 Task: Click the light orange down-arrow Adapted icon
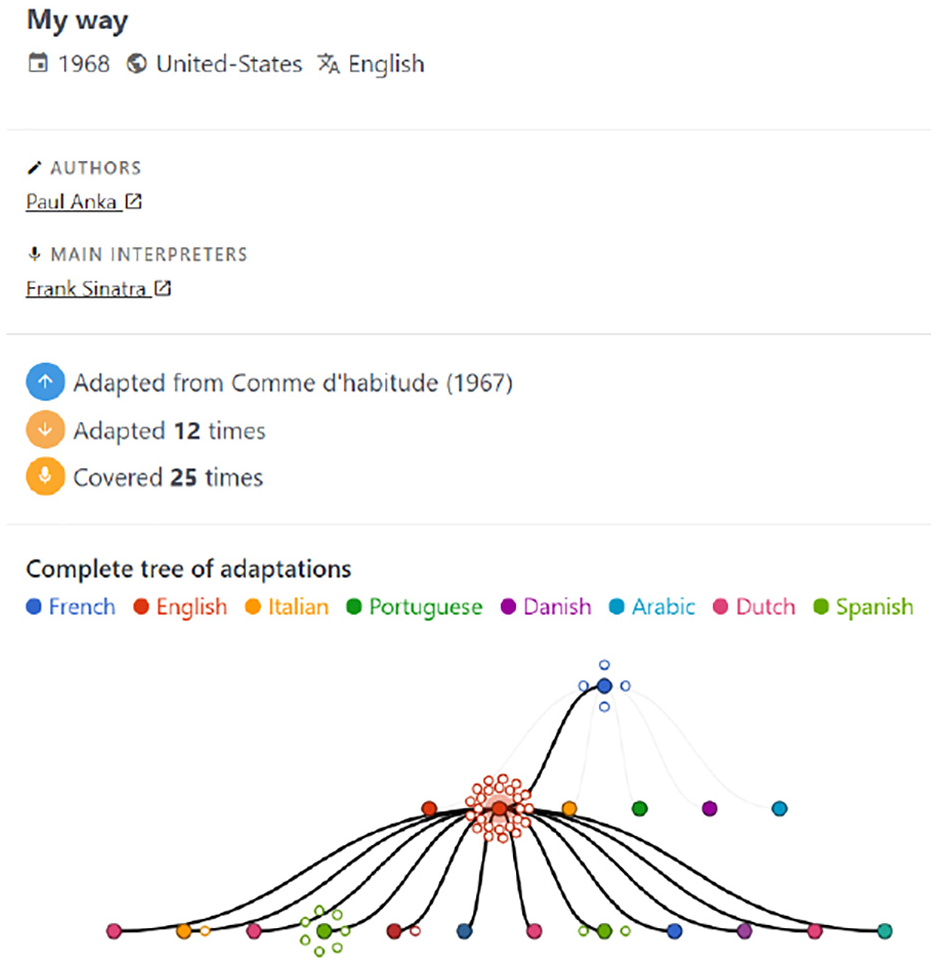[x=45, y=429]
